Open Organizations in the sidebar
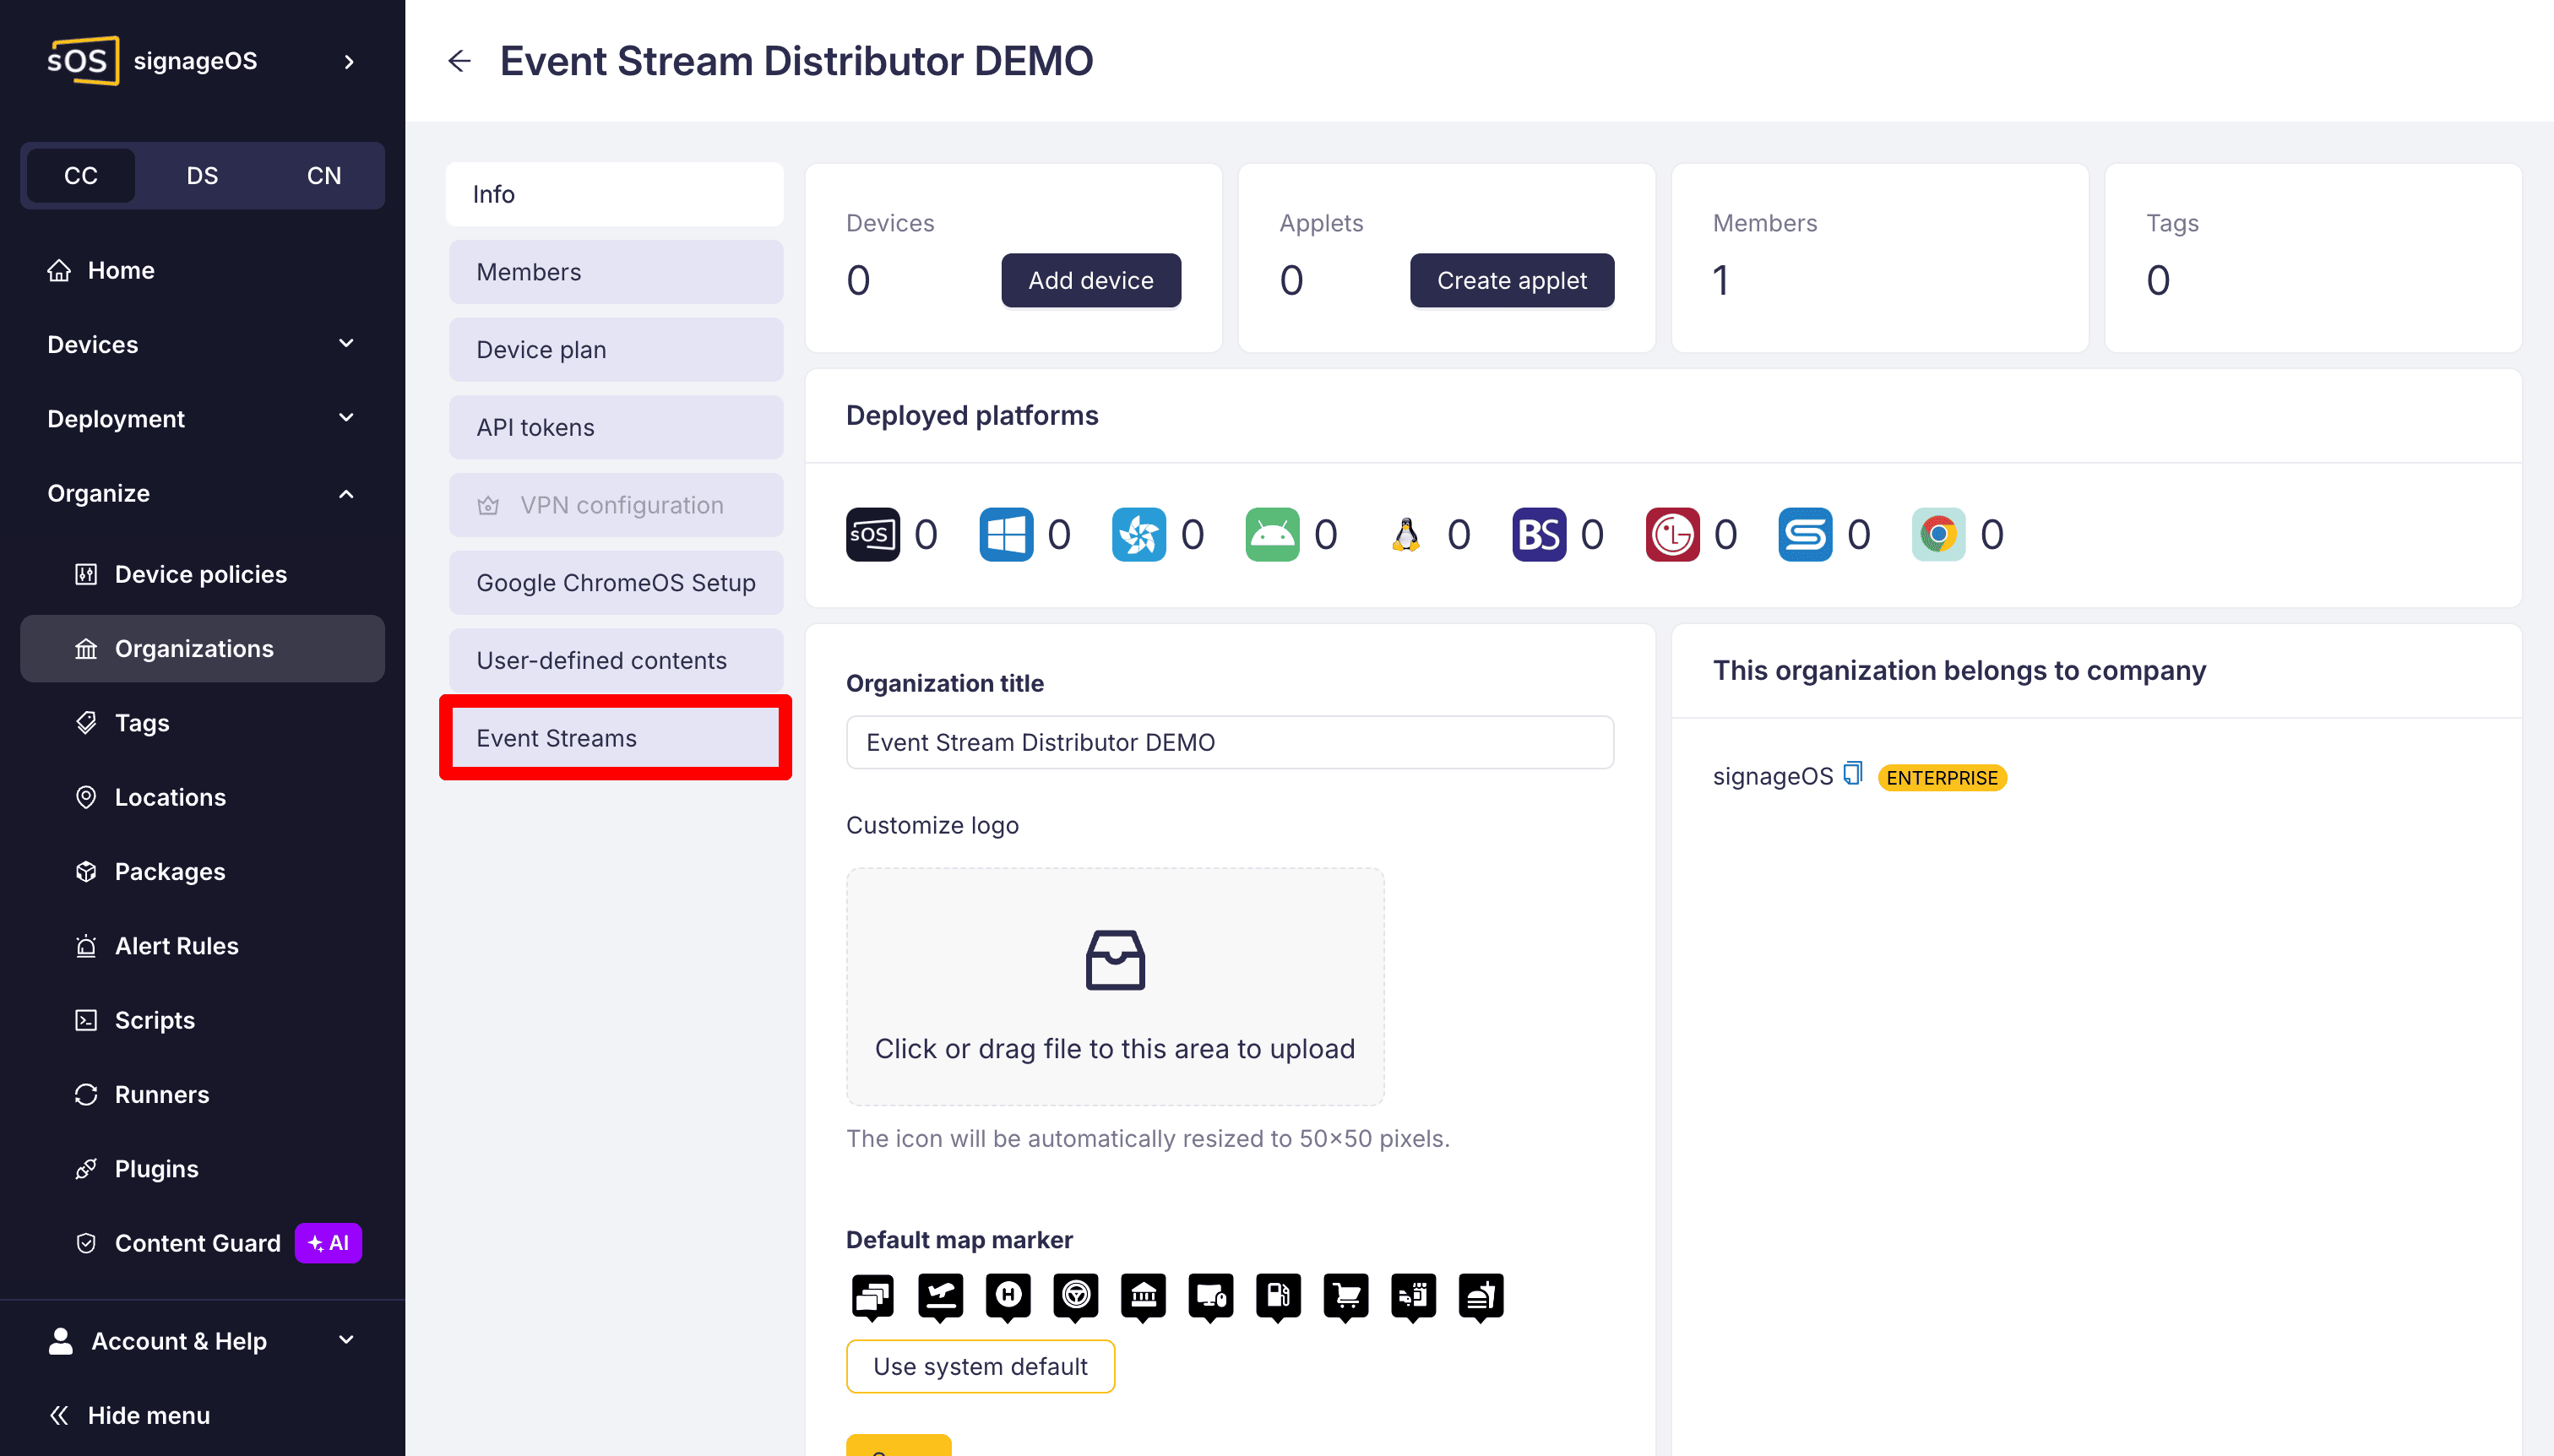2554x1456 pixels. coord(202,648)
